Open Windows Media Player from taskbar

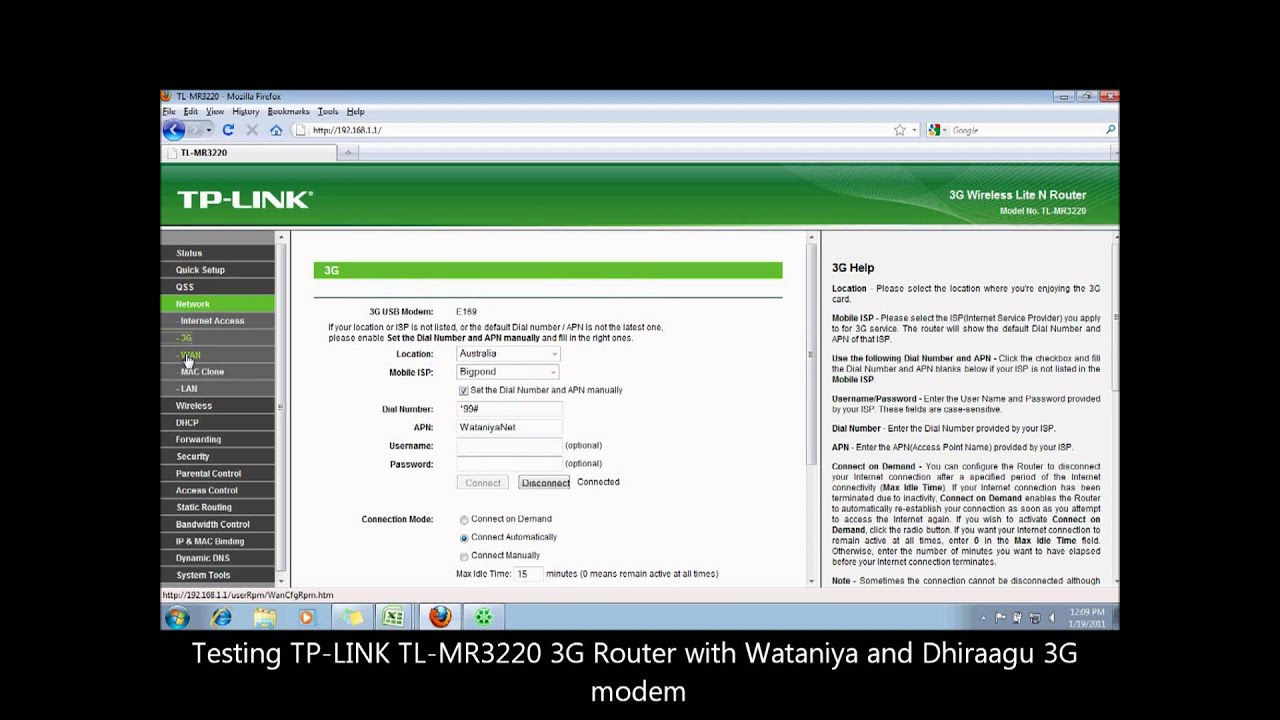coord(307,617)
